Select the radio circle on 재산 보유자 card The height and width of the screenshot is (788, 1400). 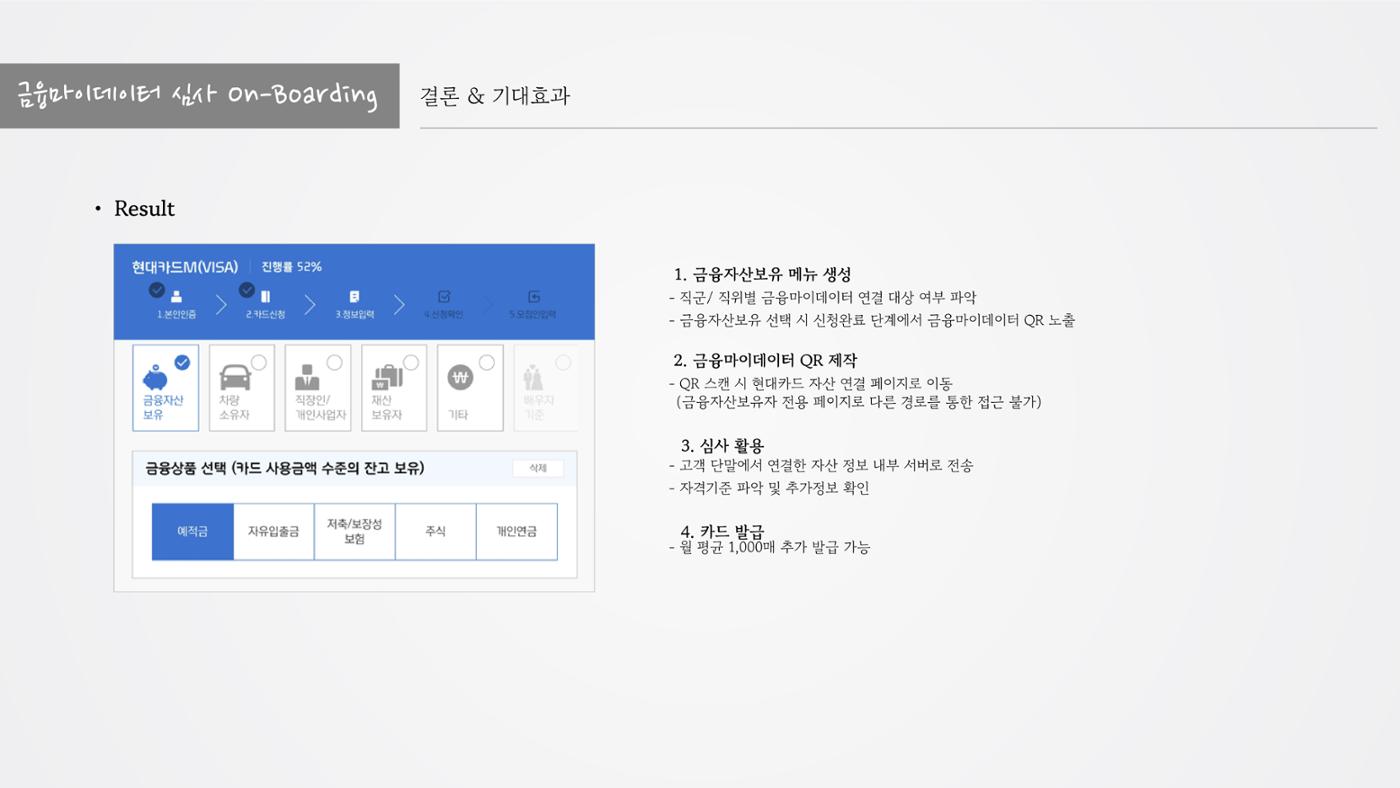coord(411,362)
